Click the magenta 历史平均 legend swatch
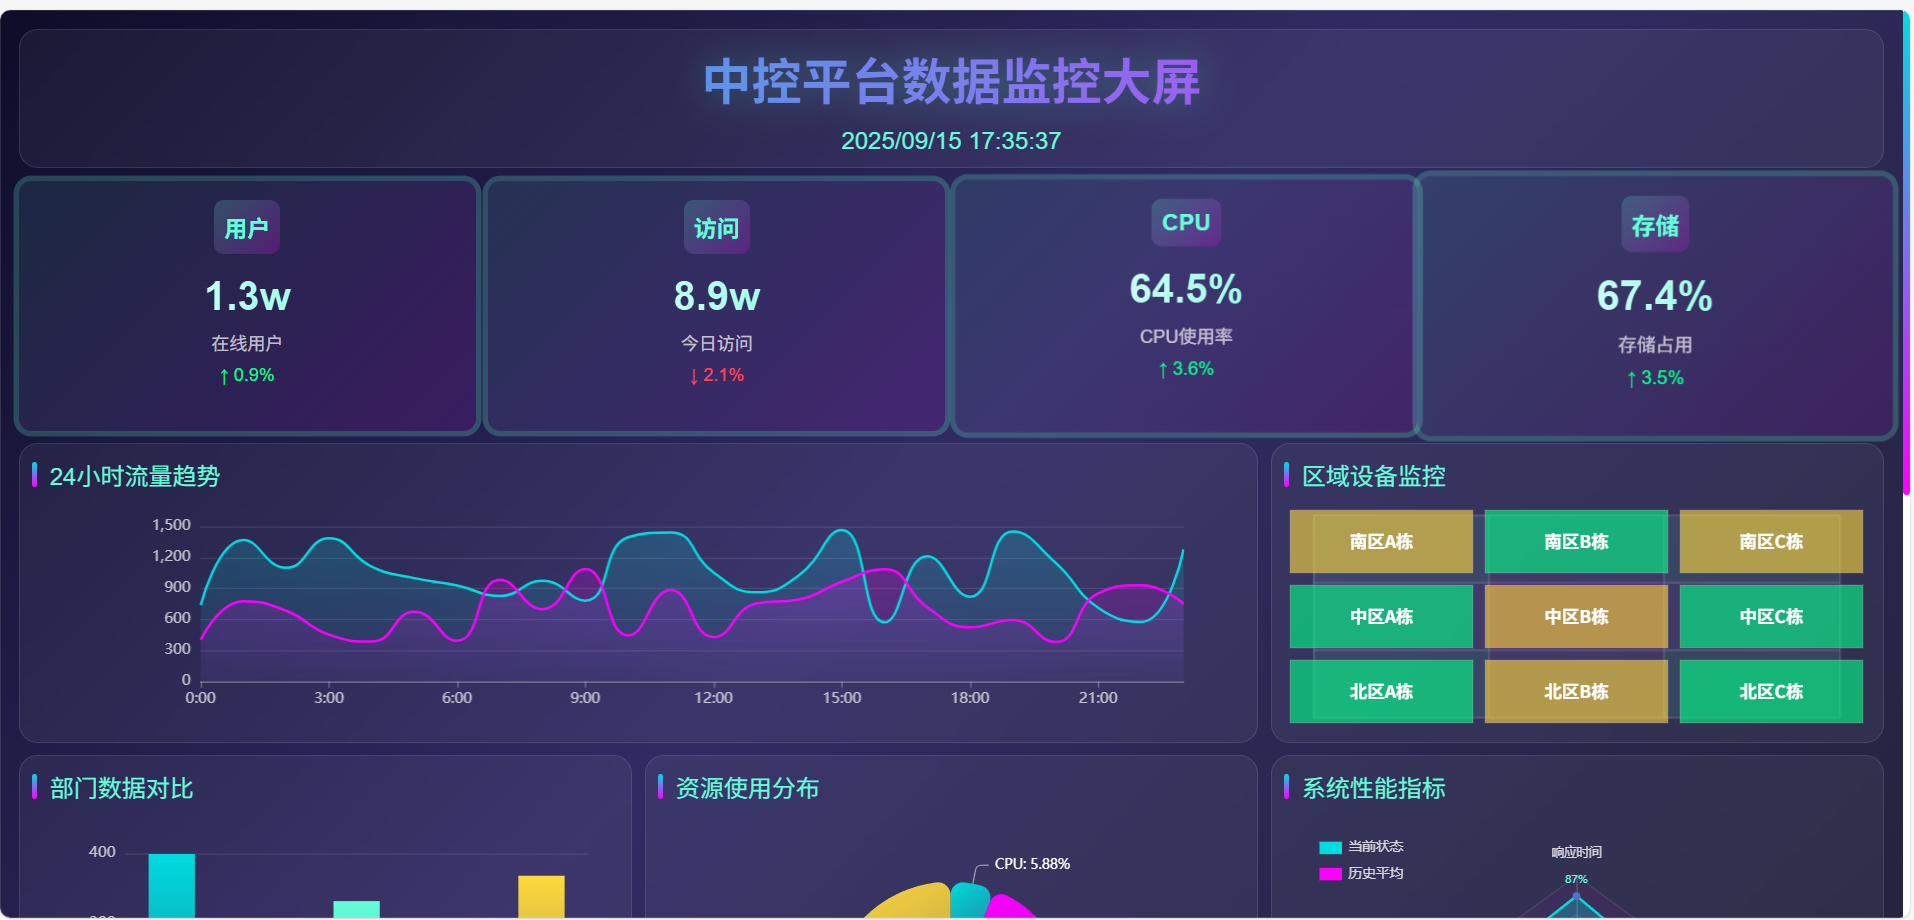 point(1330,873)
